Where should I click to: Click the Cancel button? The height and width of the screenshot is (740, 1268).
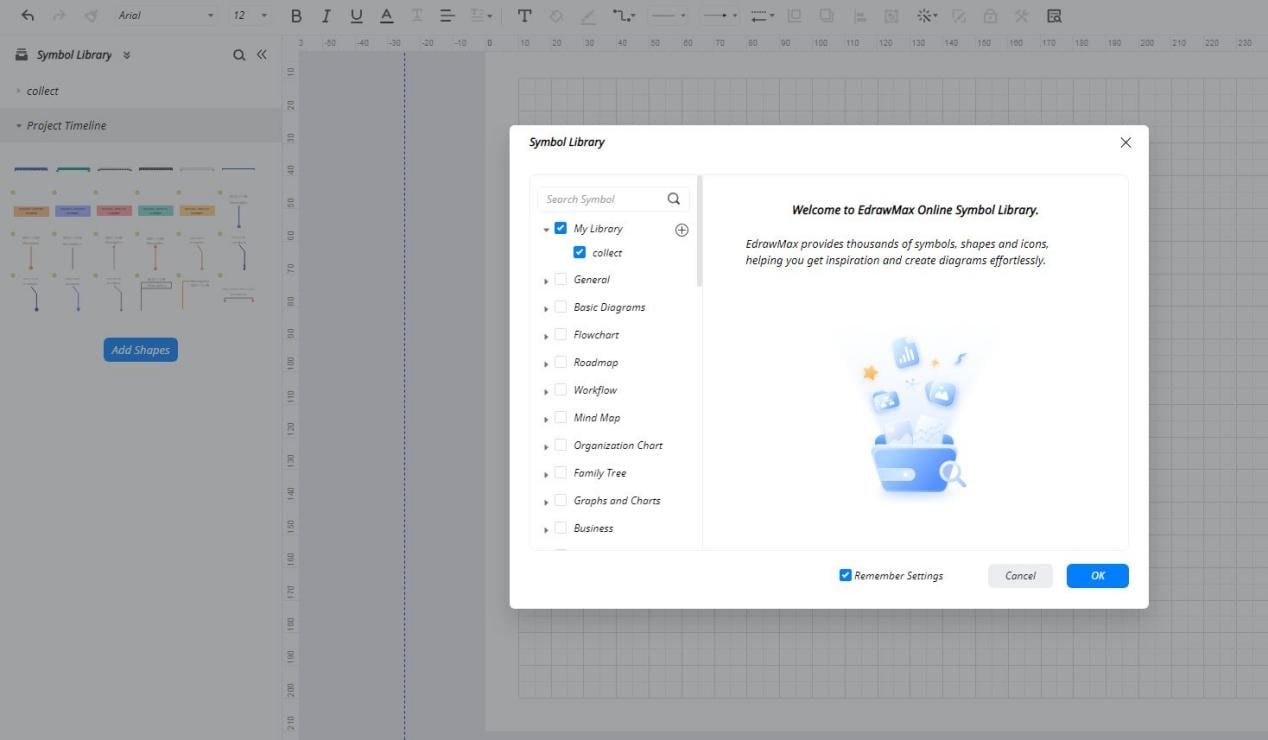coord(1020,575)
